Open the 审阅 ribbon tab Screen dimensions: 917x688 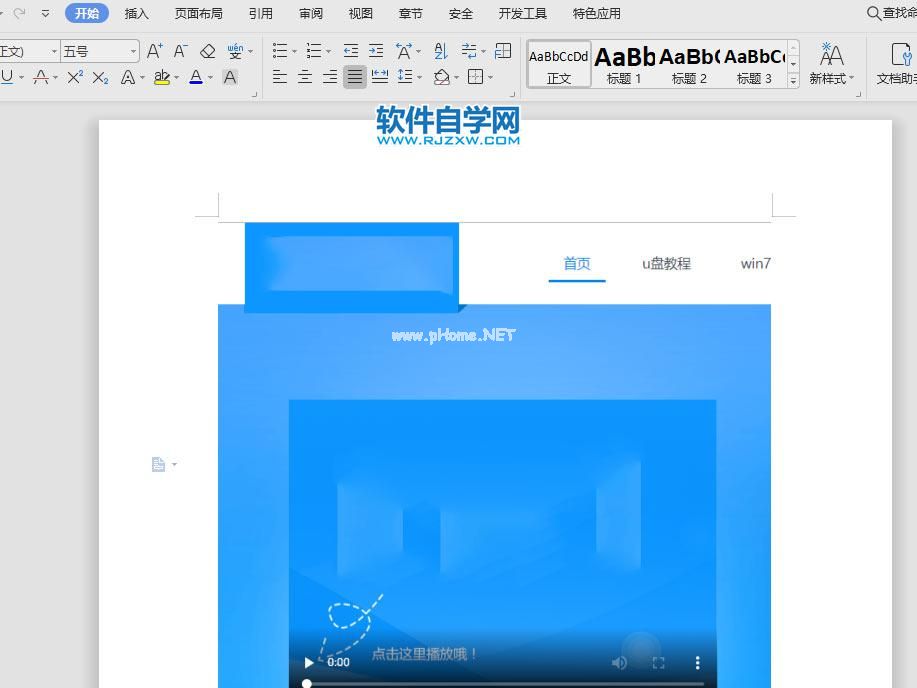pyautogui.click(x=310, y=13)
